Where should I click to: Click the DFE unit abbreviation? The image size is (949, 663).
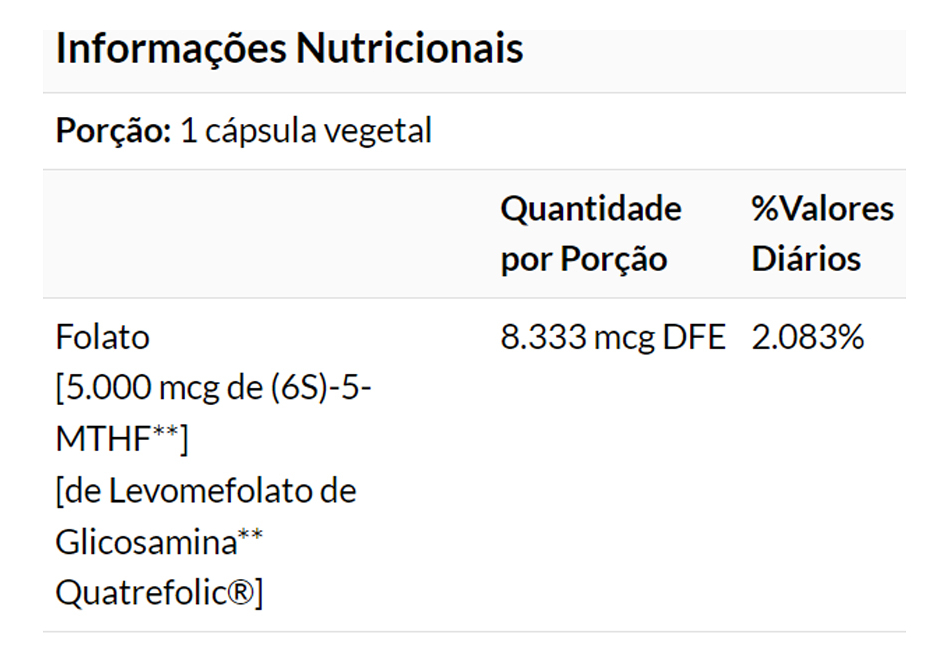coord(694,337)
